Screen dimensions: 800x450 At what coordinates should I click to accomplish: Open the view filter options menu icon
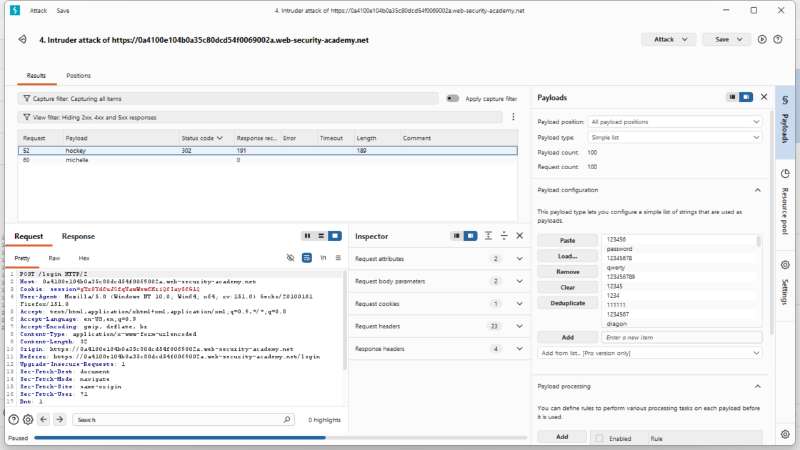[x=513, y=117]
